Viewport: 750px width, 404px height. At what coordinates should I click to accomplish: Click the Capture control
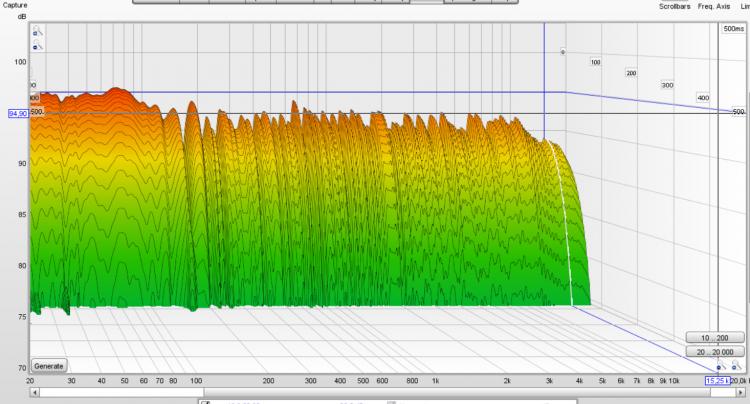point(14,3)
